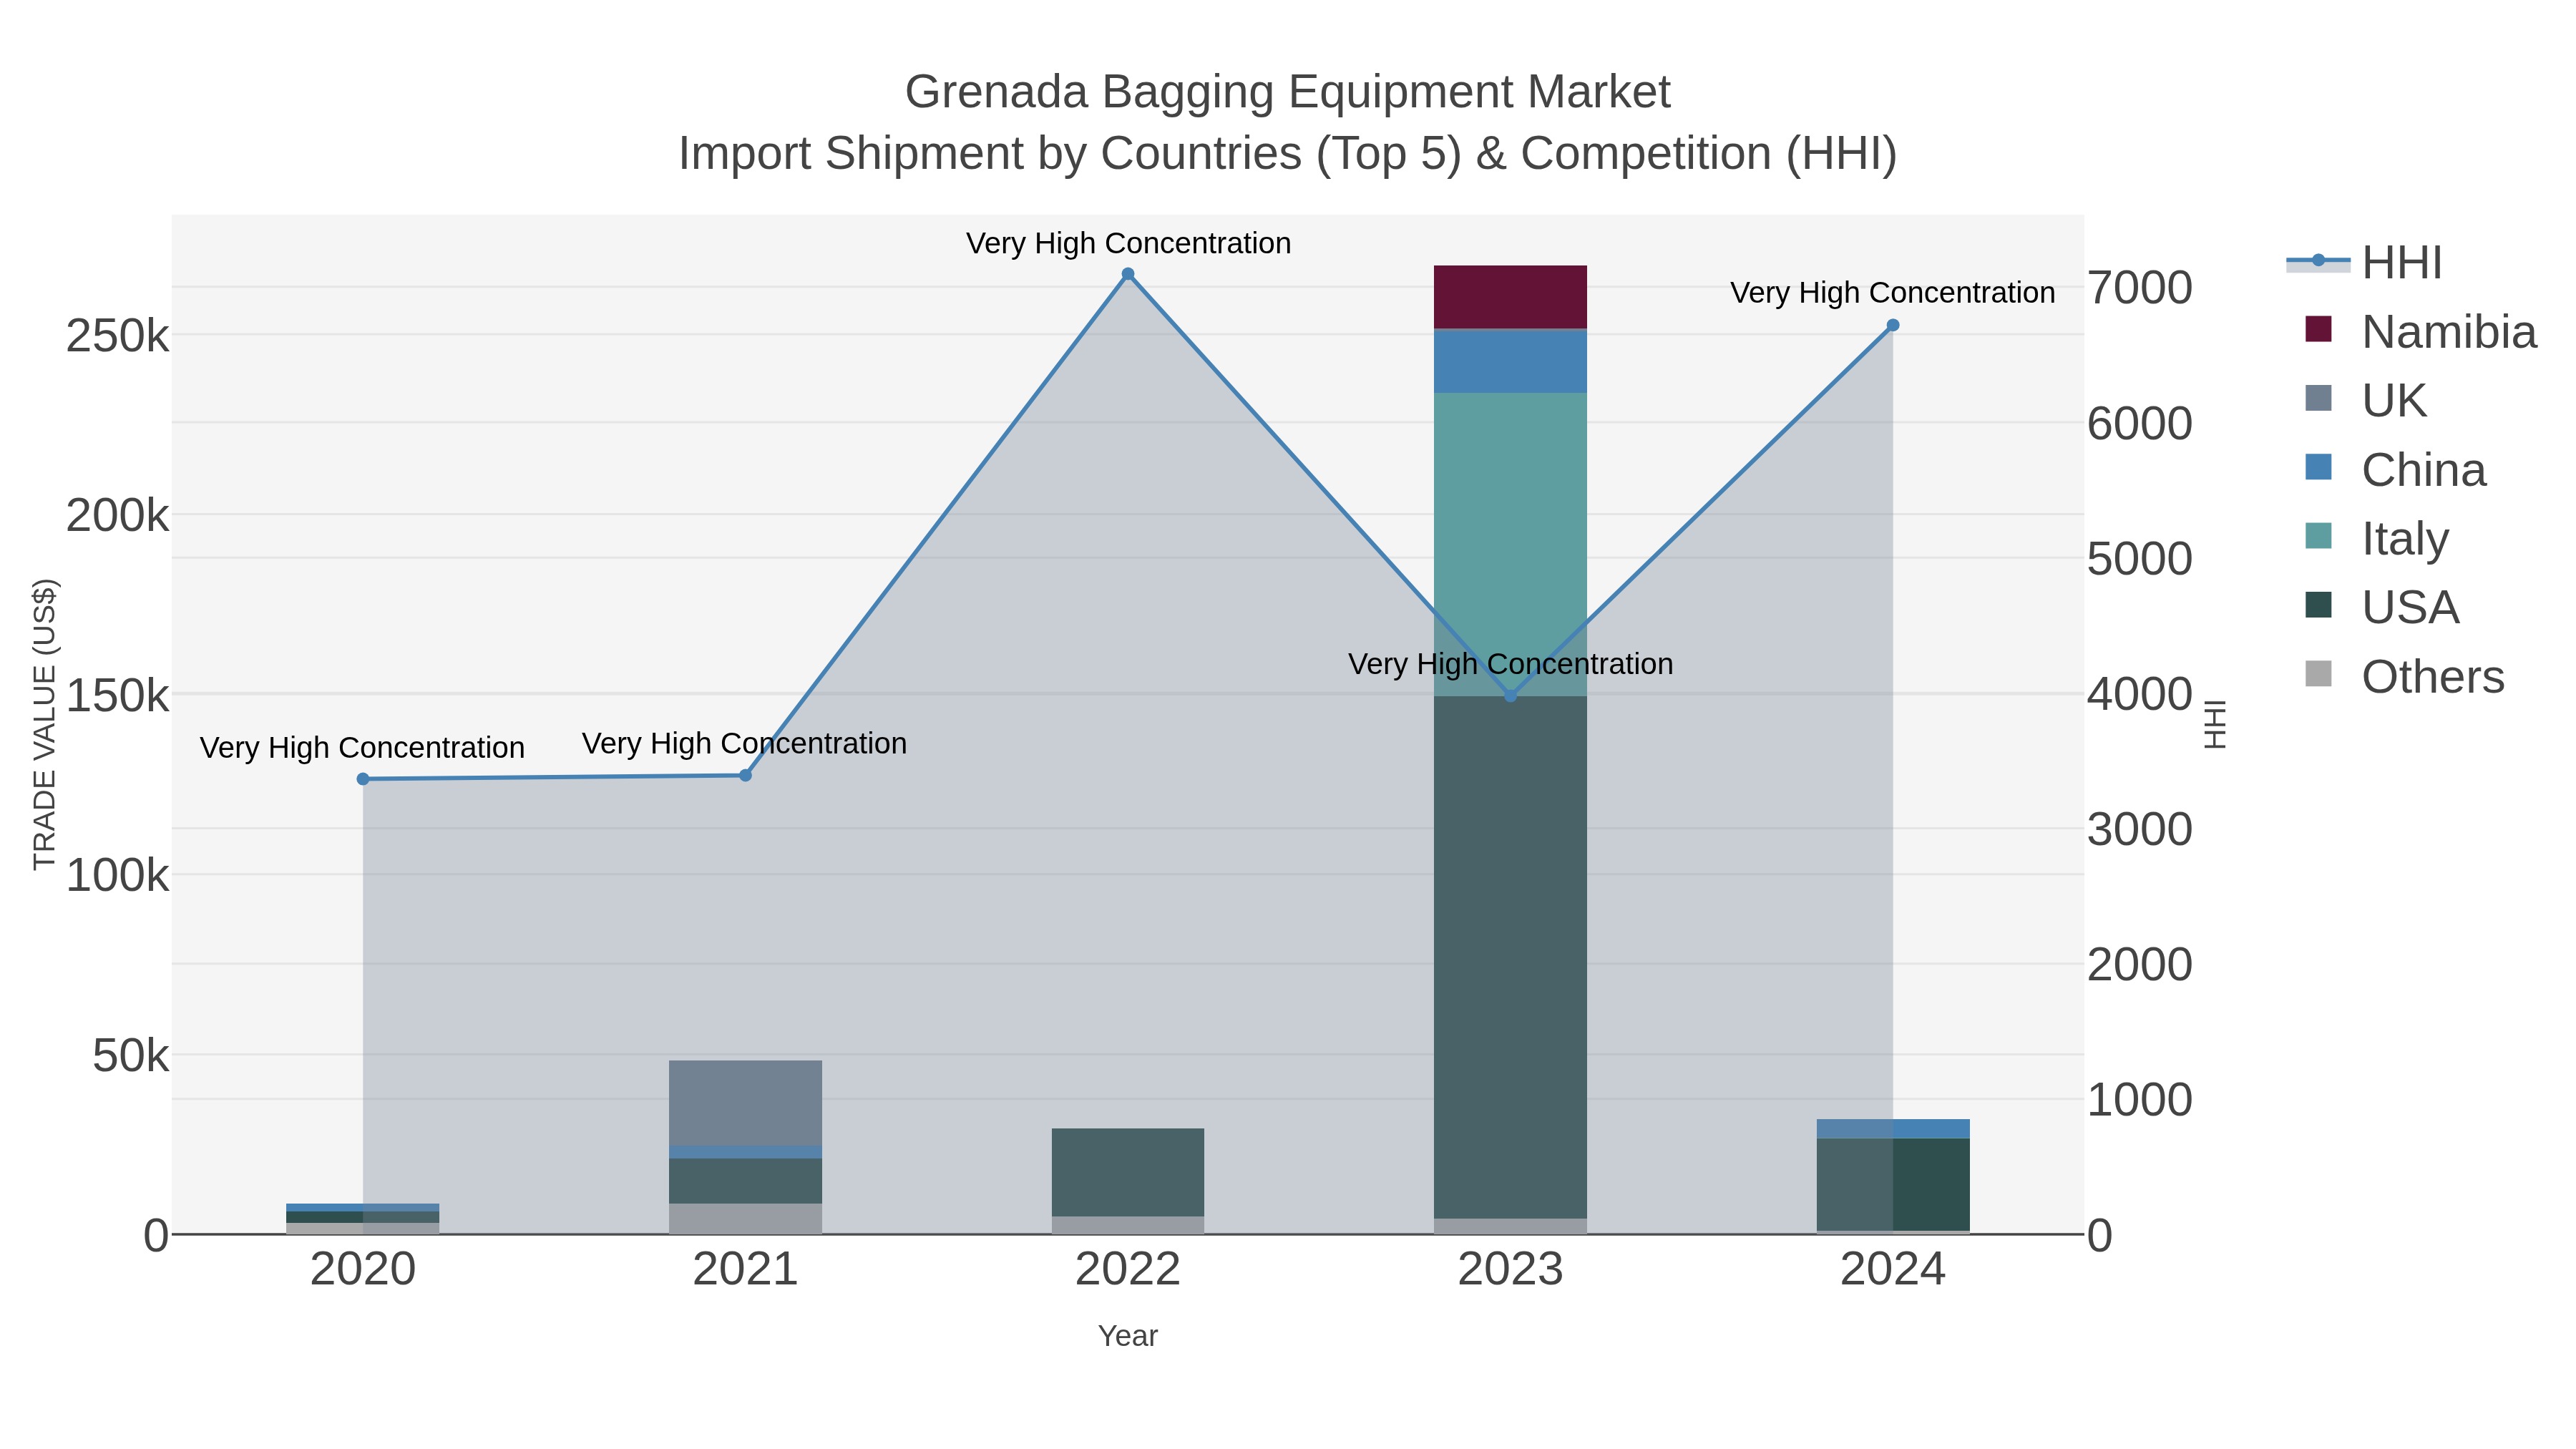Click the UK bar segment in 2021

coord(745,1103)
